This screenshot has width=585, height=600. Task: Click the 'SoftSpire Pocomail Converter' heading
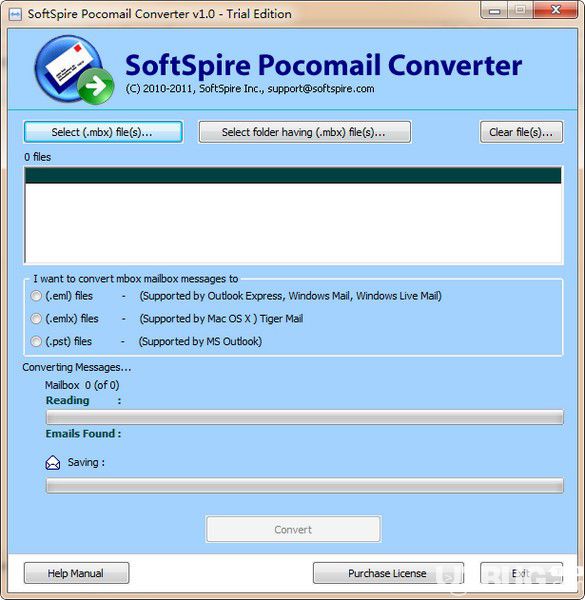point(324,65)
